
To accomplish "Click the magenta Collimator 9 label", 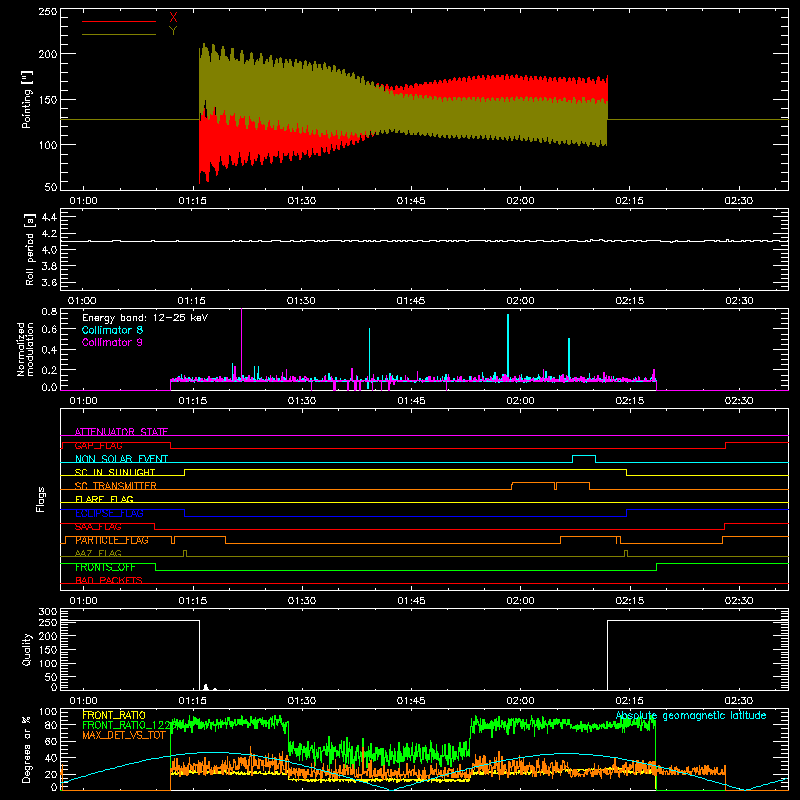I will pos(112,342).
